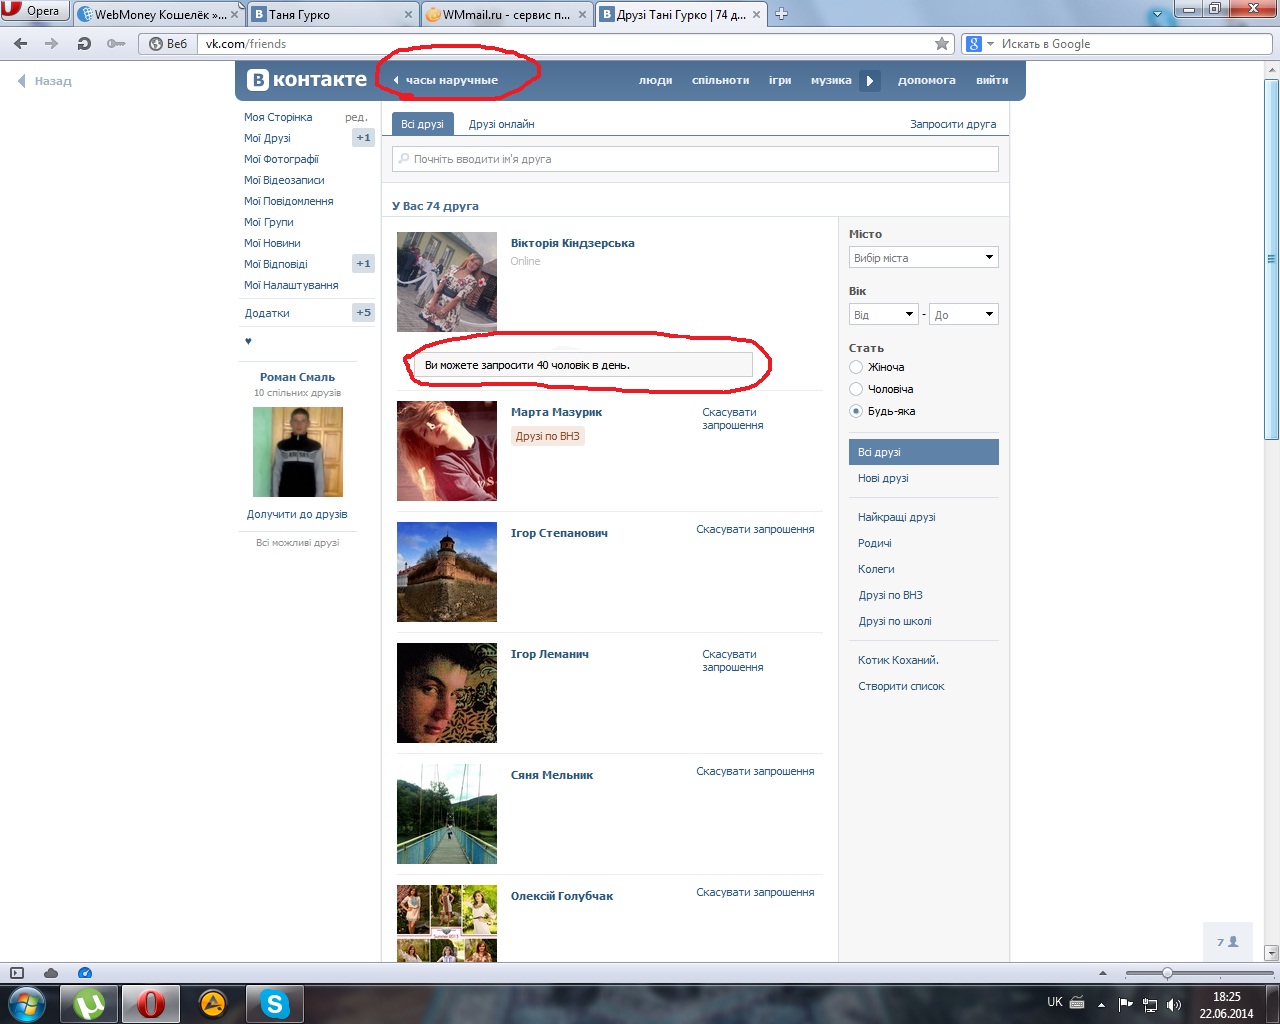Open the Вибір міста city dropdown
1280x1024 pixels.
pos(924,258)
